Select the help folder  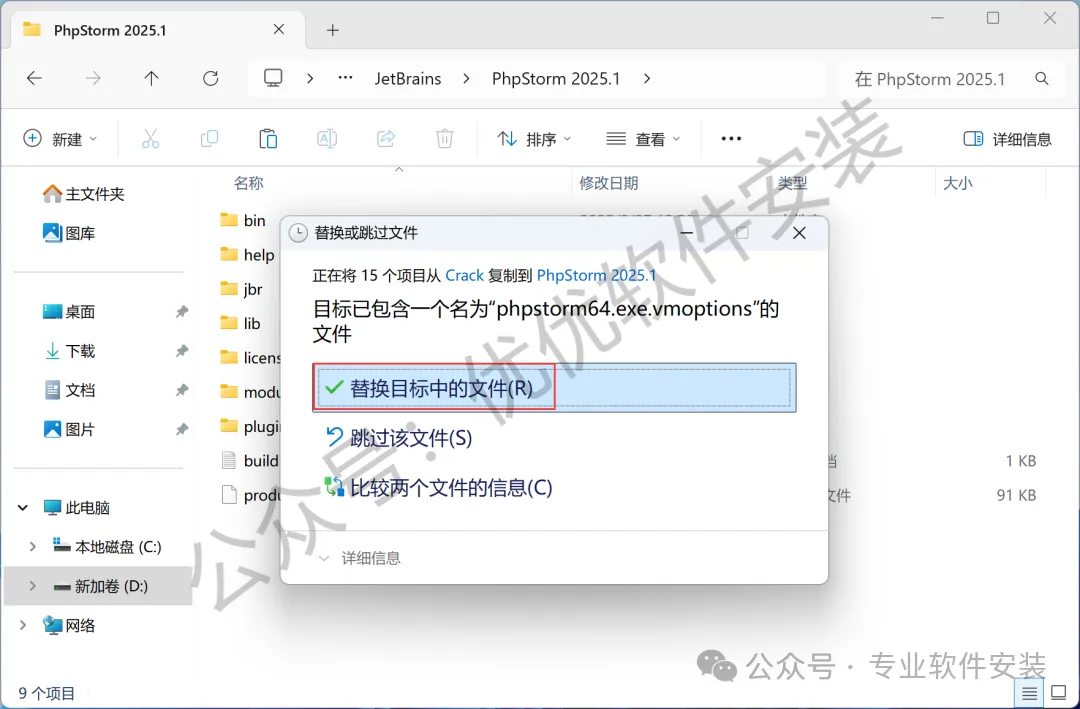pyautogui.click(x=247, y=255)
